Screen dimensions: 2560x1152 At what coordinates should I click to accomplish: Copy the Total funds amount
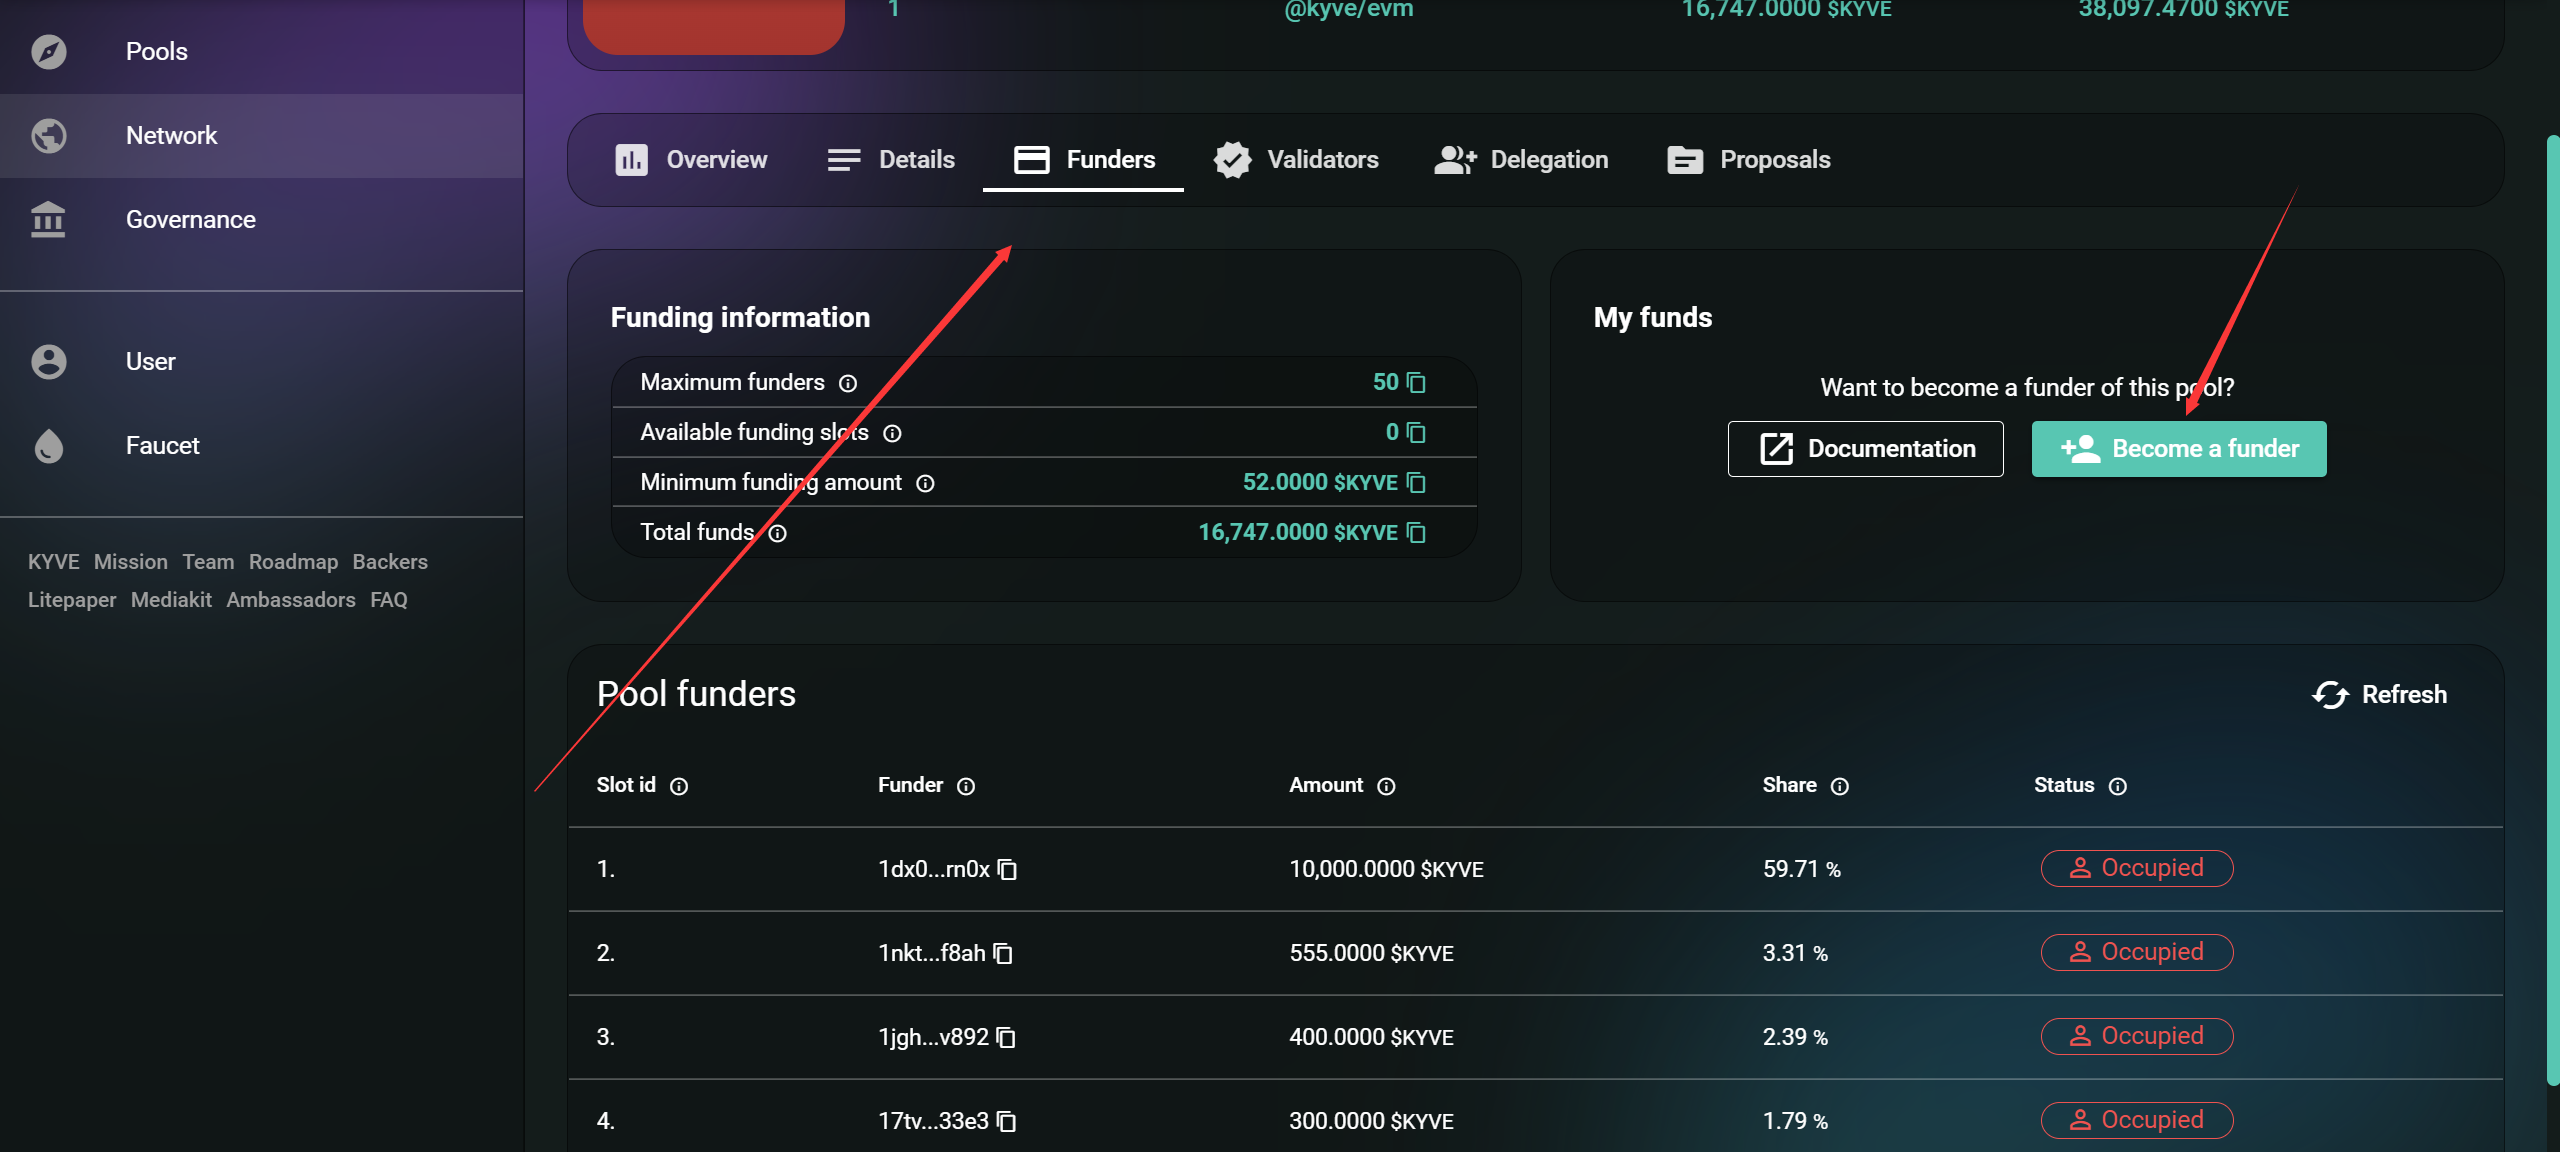click(1416, 533)
